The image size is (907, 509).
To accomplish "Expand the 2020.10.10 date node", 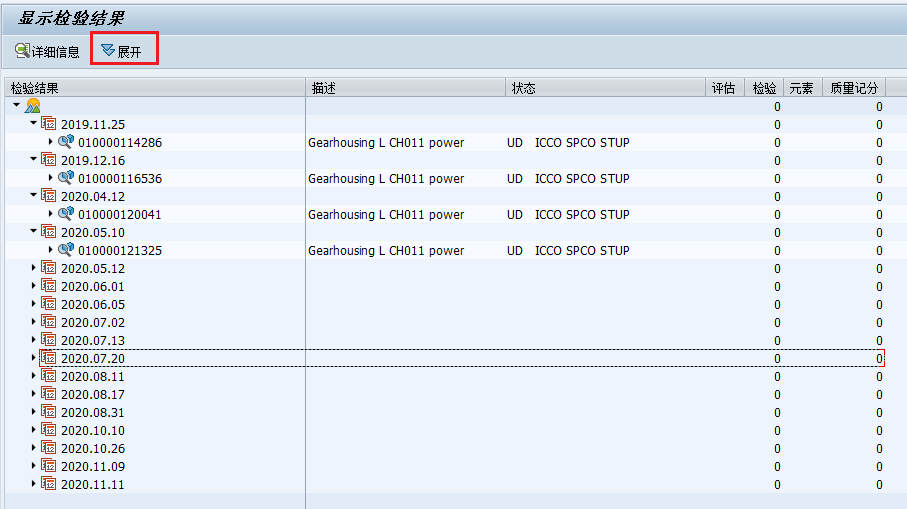I will pos(34,429).
